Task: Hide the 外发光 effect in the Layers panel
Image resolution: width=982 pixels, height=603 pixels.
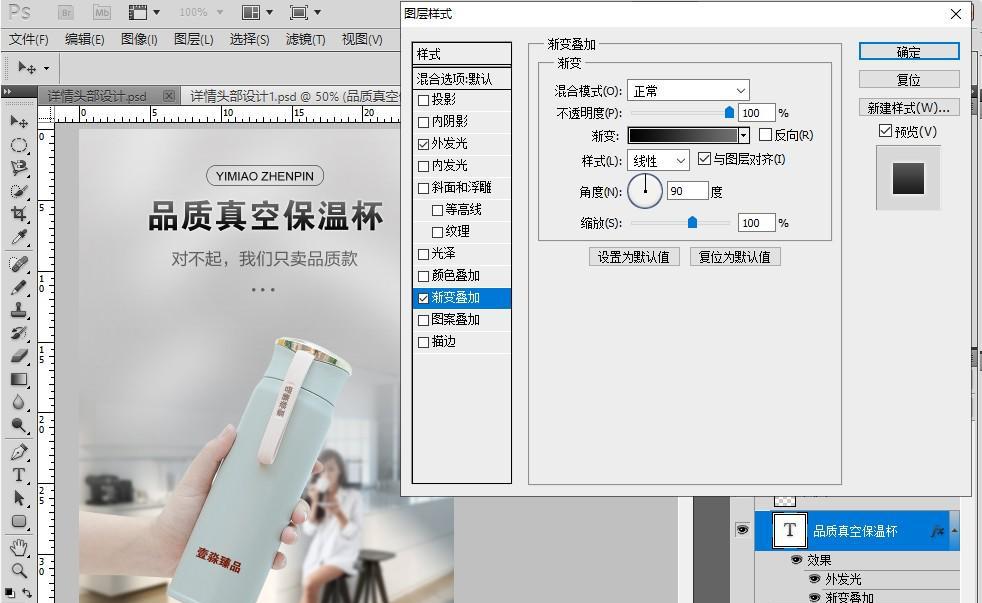Action: pos(814,579)
